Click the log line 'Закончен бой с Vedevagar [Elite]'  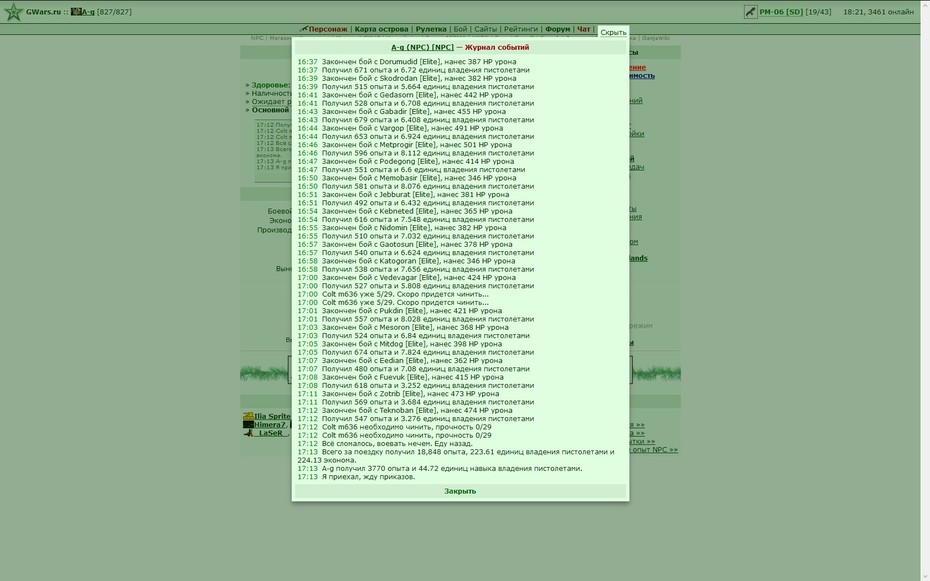406,277
